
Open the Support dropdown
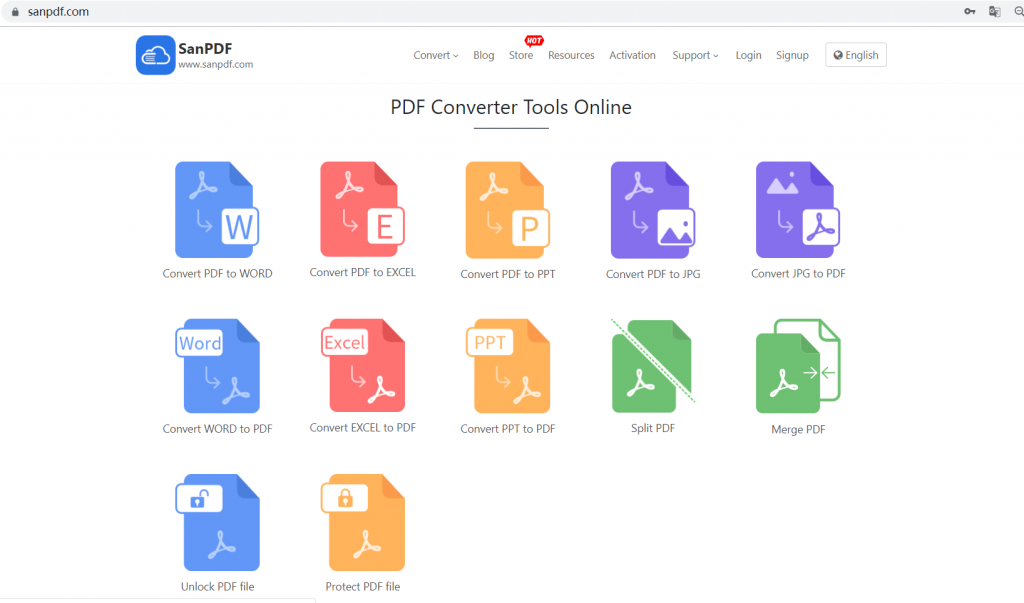tap(695, 55)
